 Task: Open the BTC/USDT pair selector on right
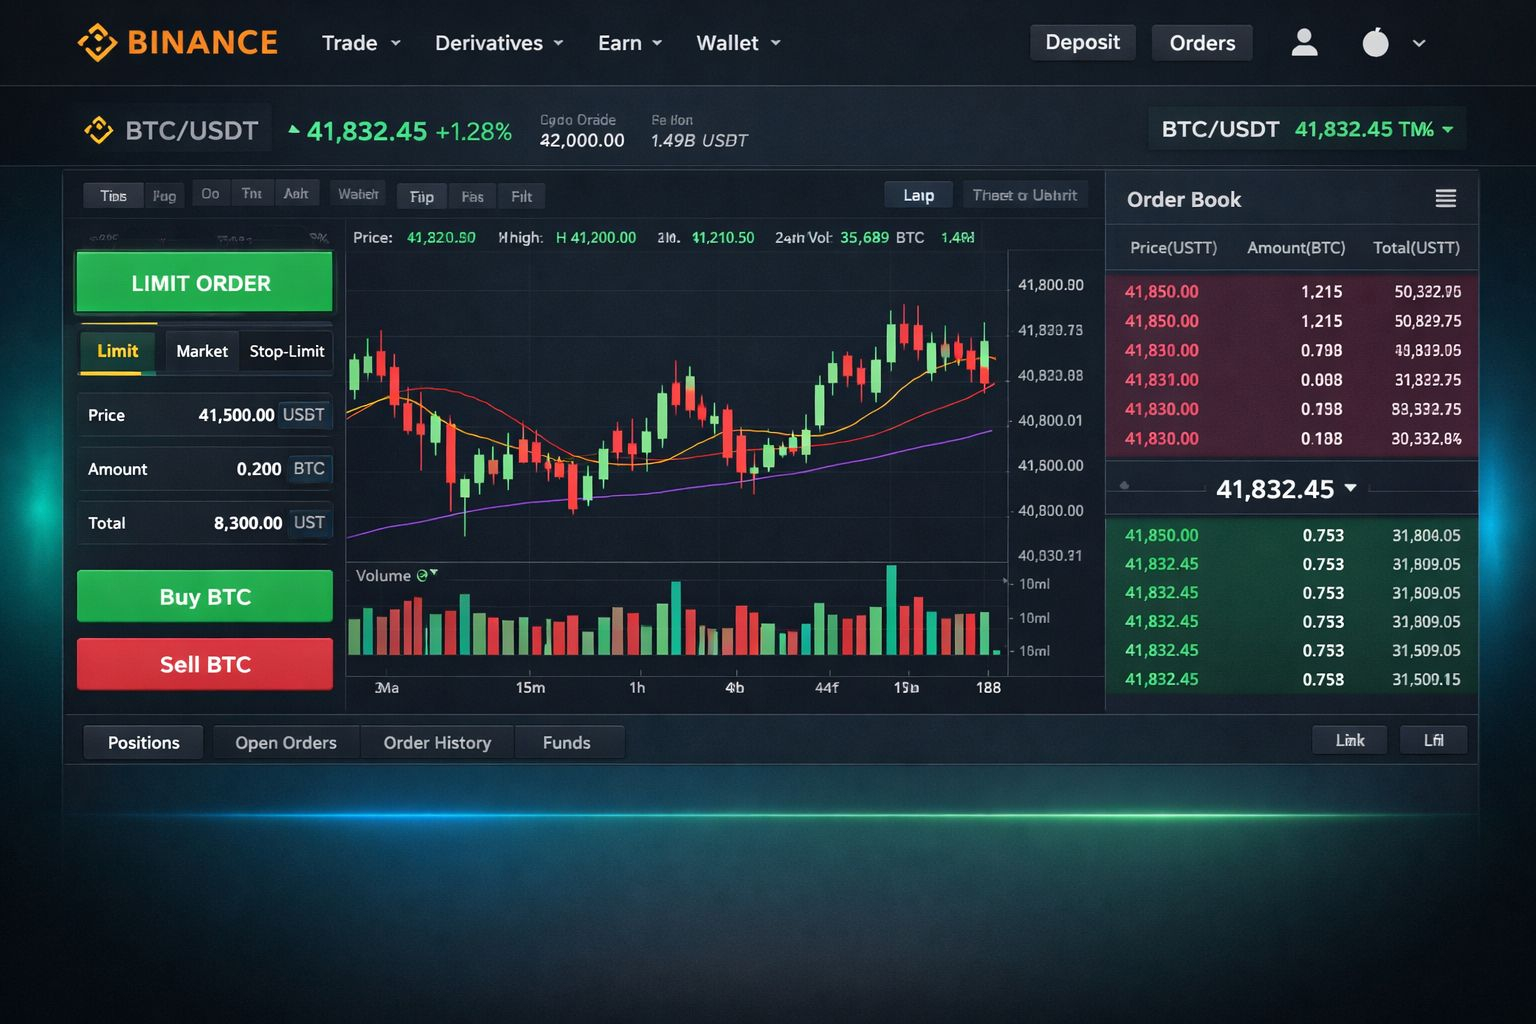[x=1307, y=129]
